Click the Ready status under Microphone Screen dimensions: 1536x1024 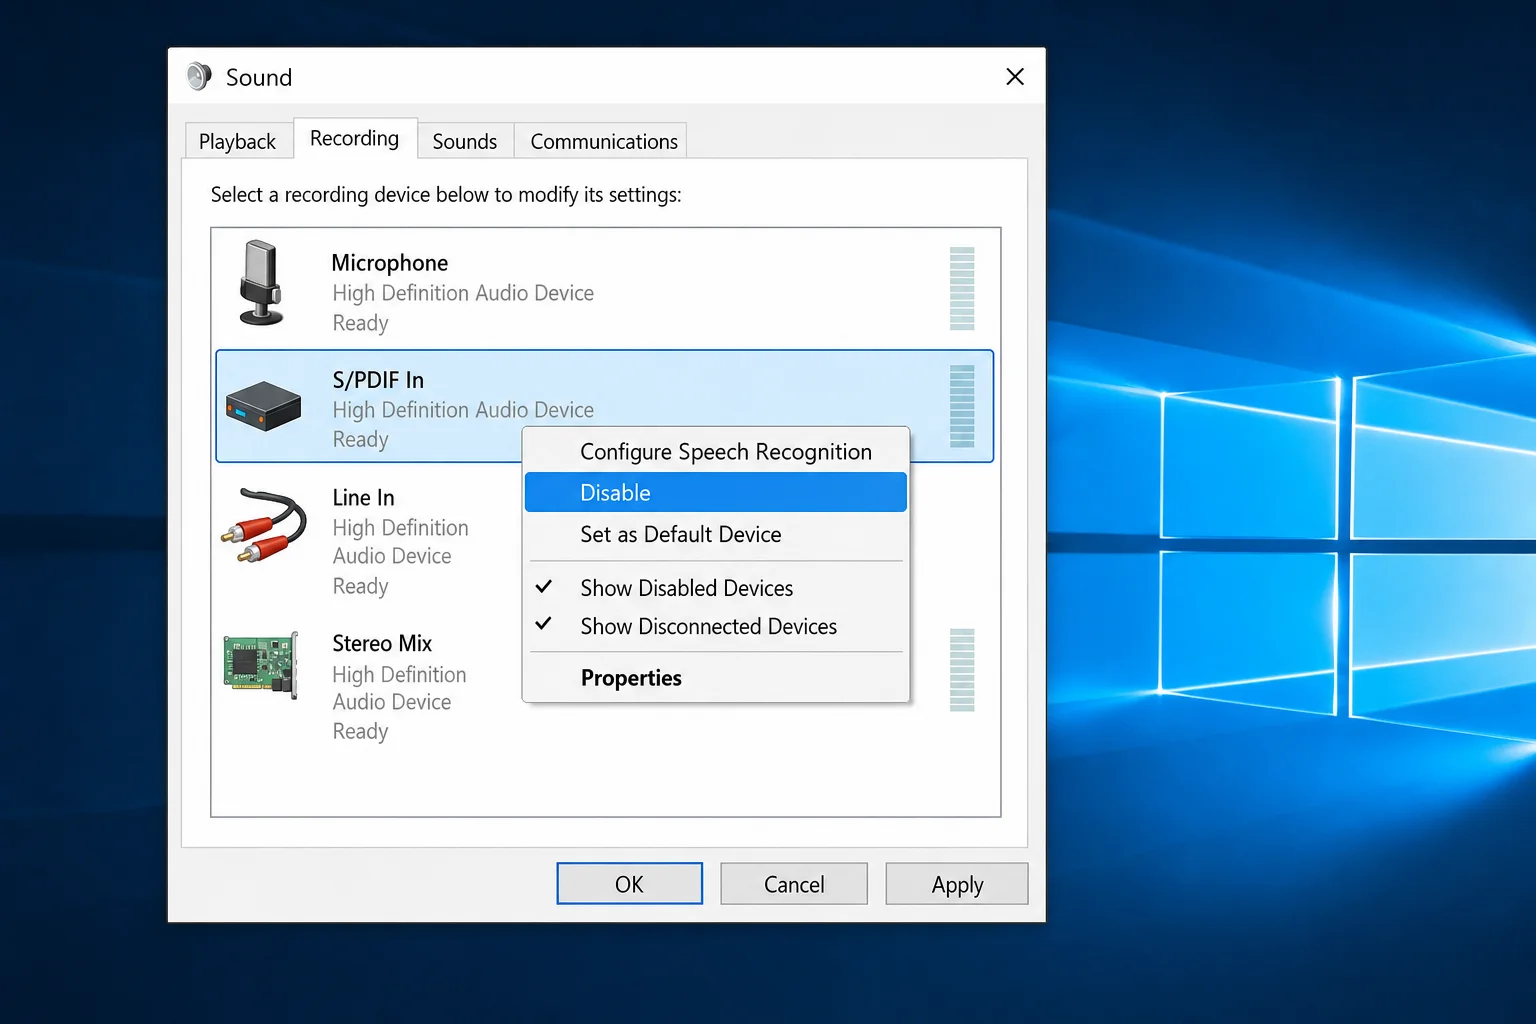coord(360,323)
